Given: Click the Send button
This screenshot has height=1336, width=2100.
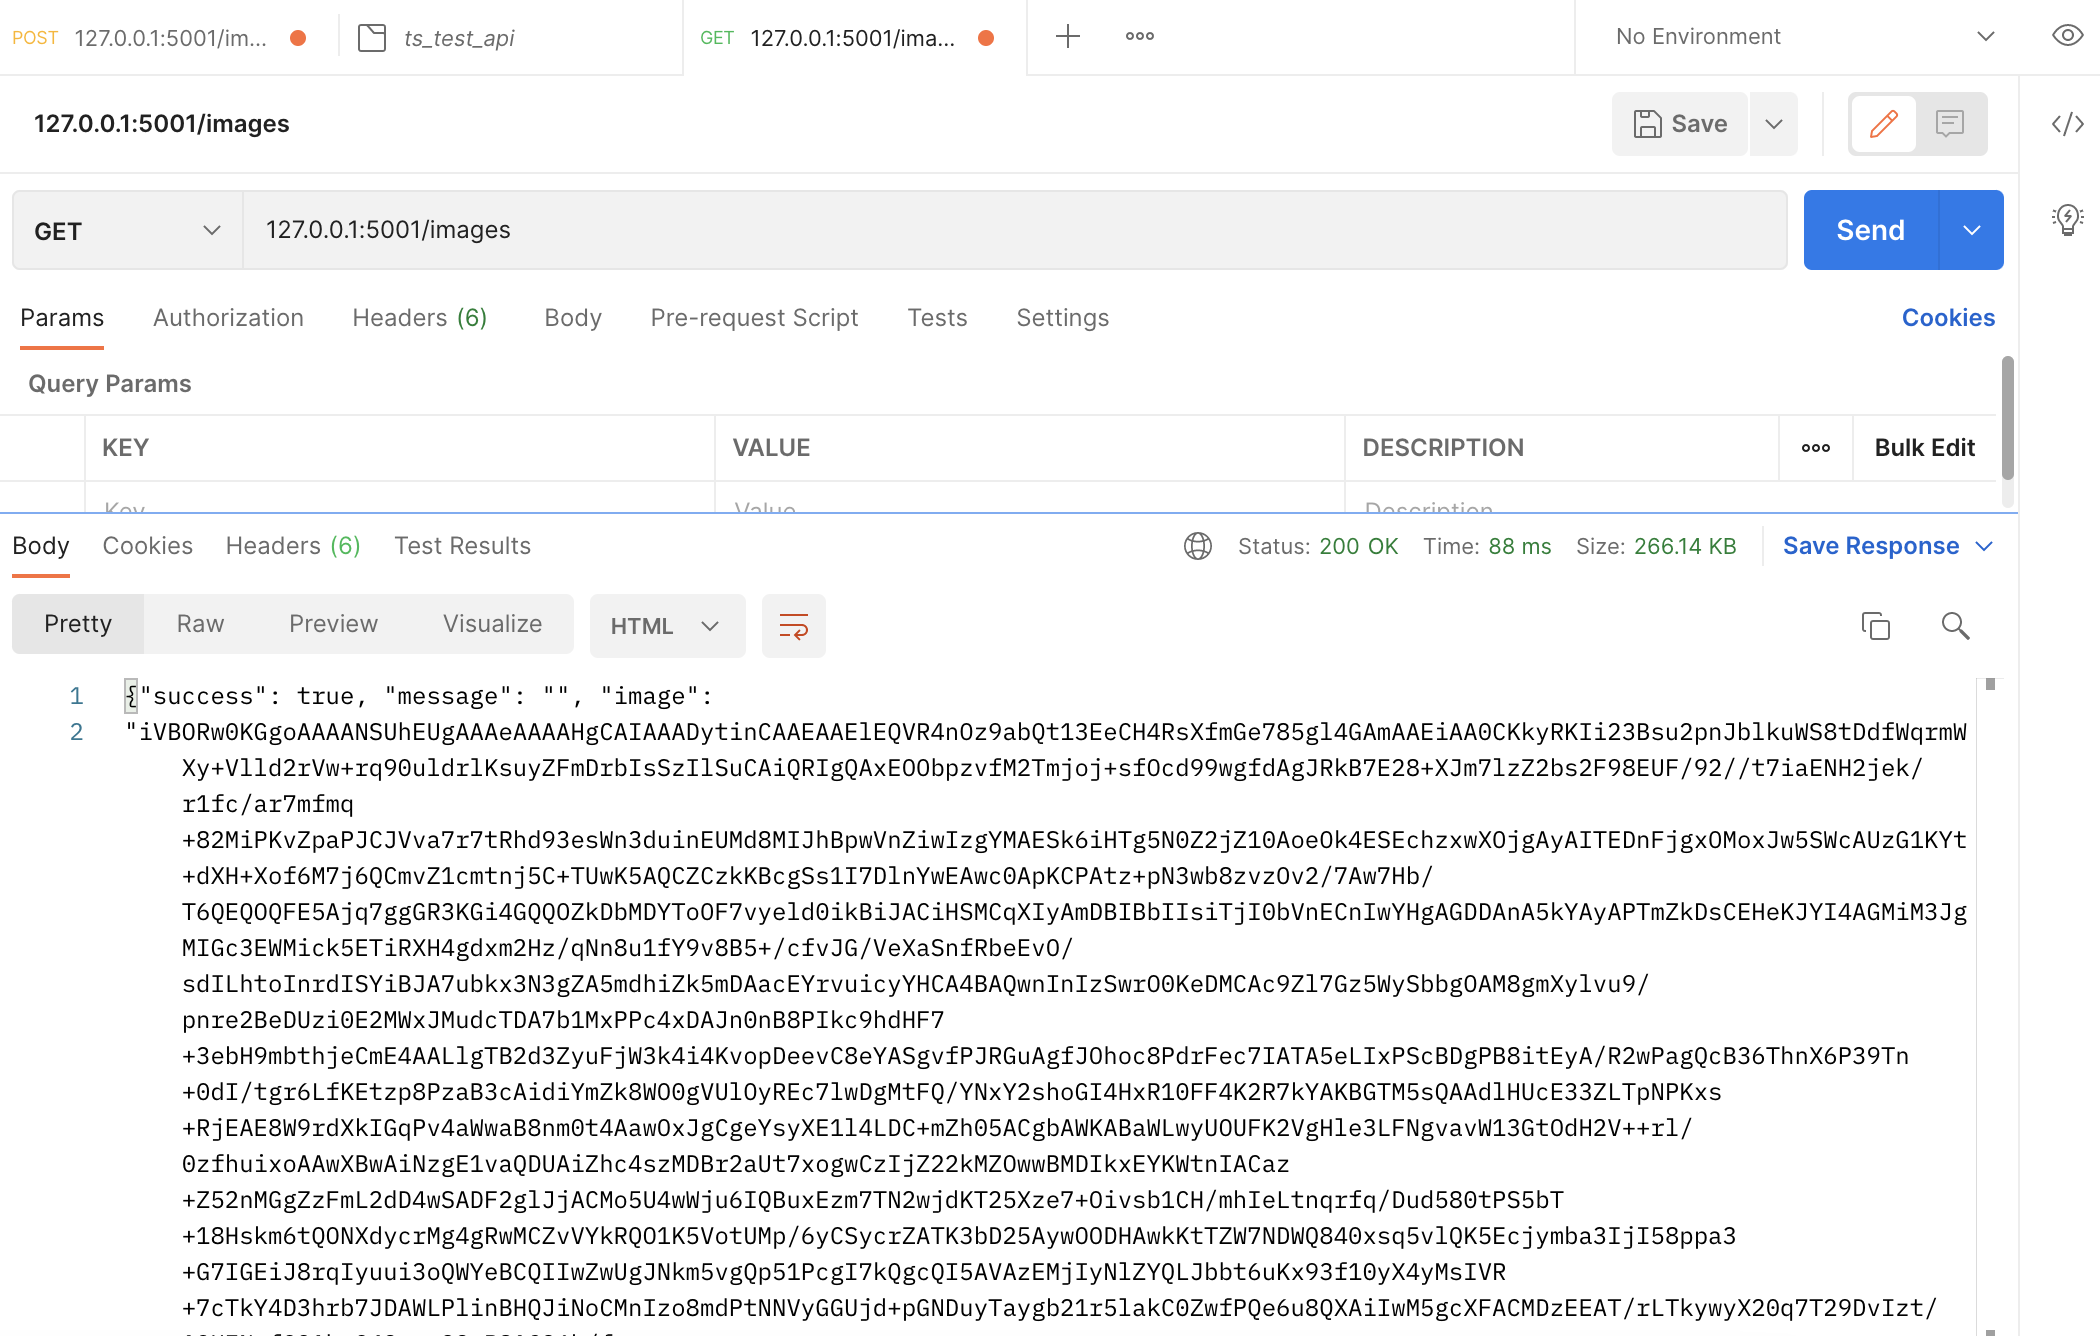Looking at the screenshot, I should [x=1869, y=229].
